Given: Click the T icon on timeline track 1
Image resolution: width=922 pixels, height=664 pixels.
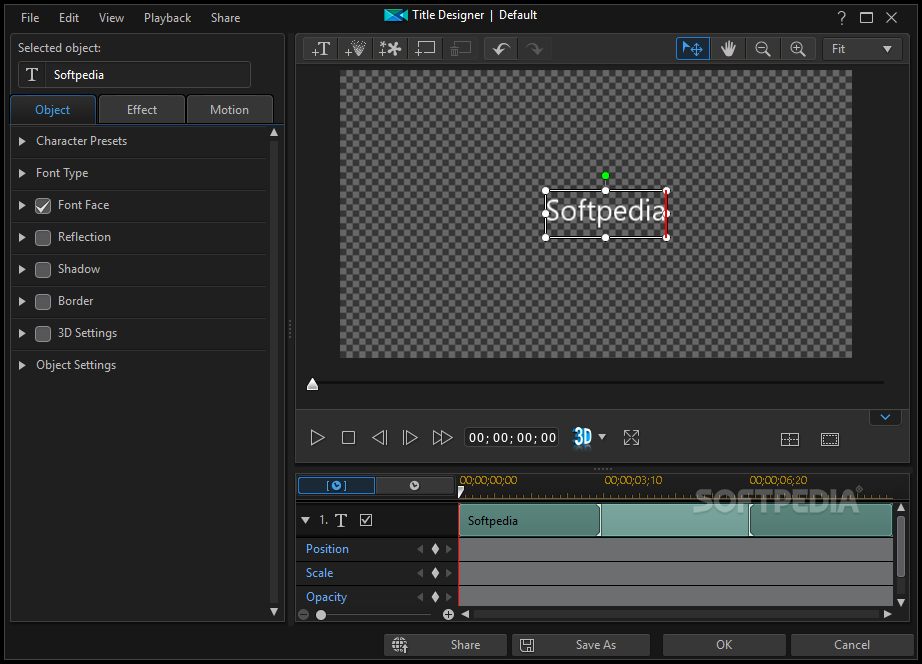Looking at the screenshot, I should pos(341,520).
